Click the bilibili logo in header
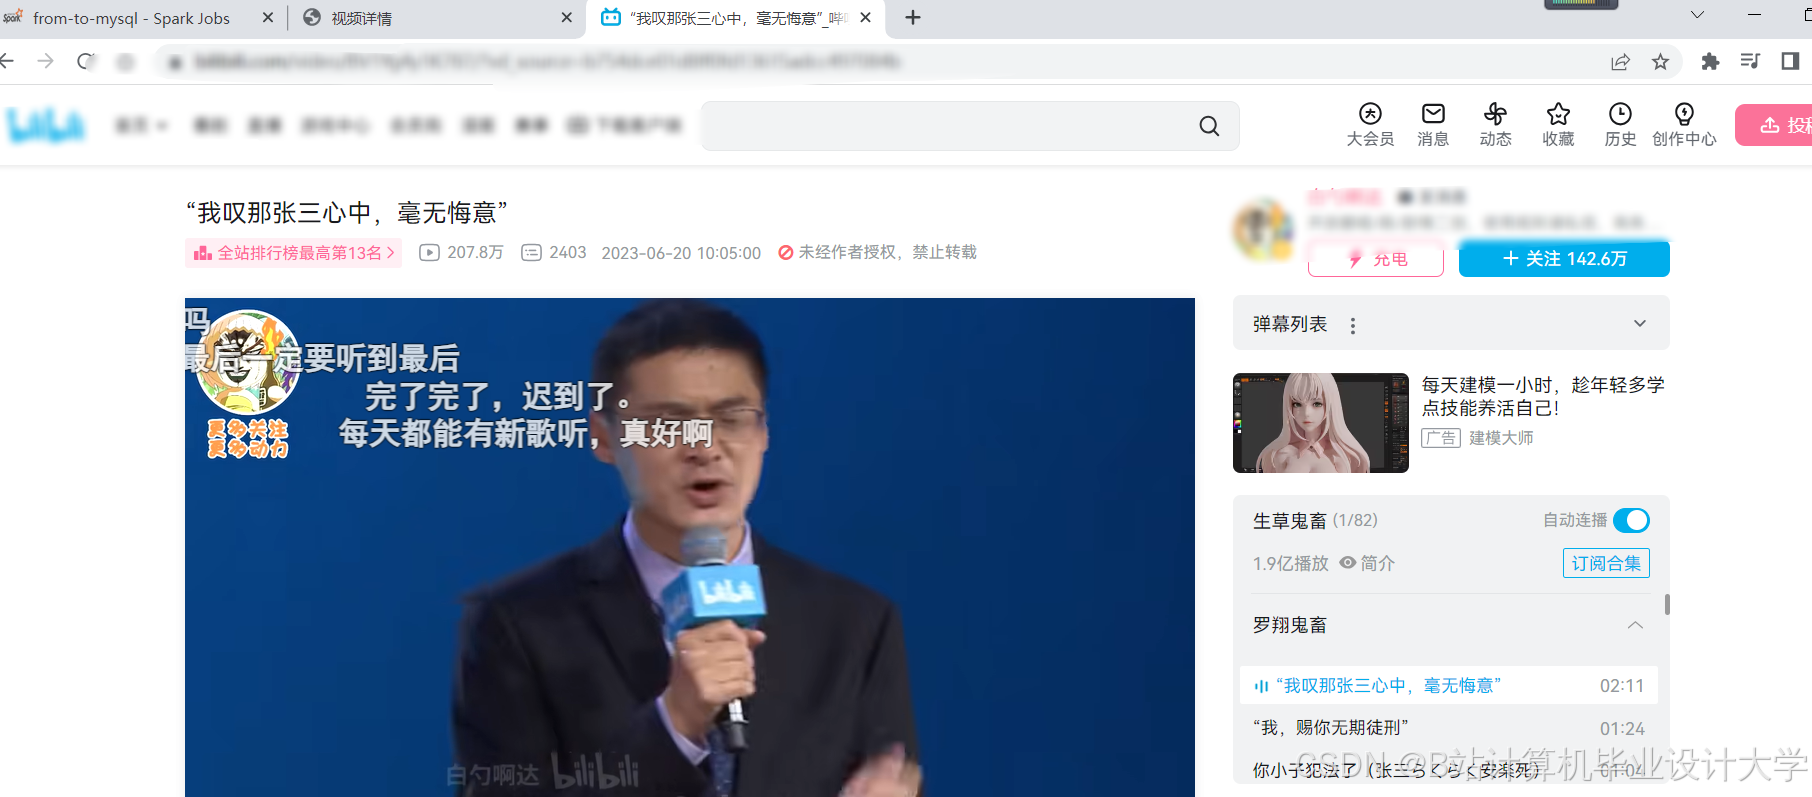This screenshot has width=1812, height=797. [x=46, y=125]
